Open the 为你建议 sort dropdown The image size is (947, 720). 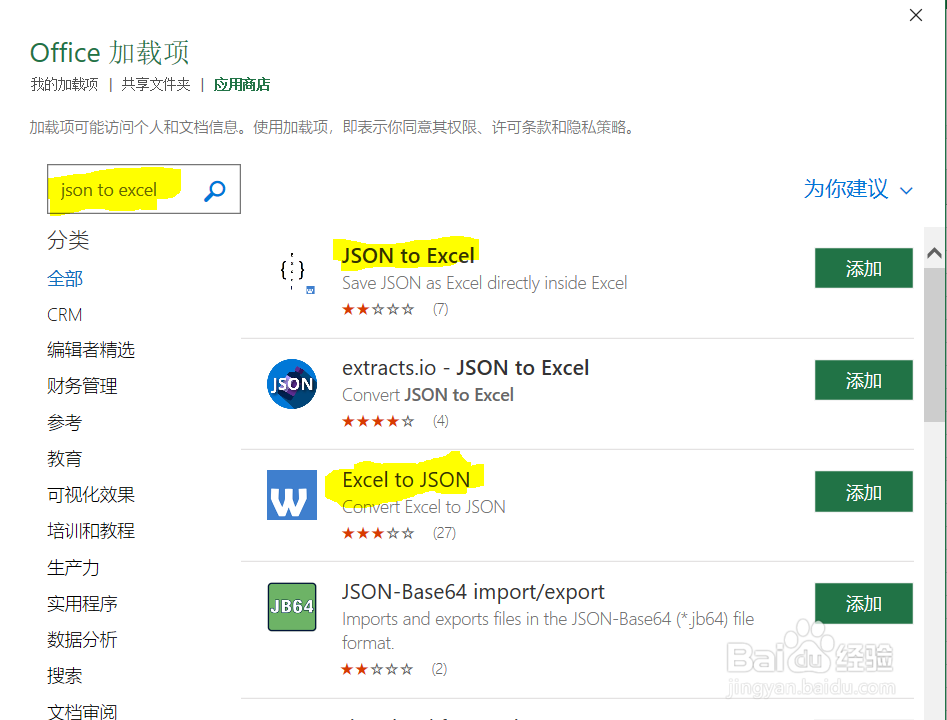[x=858, y=189]
